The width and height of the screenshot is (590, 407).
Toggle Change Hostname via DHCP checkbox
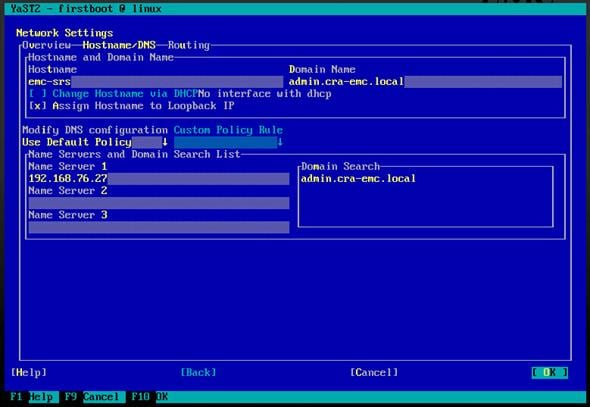(113, 94)
